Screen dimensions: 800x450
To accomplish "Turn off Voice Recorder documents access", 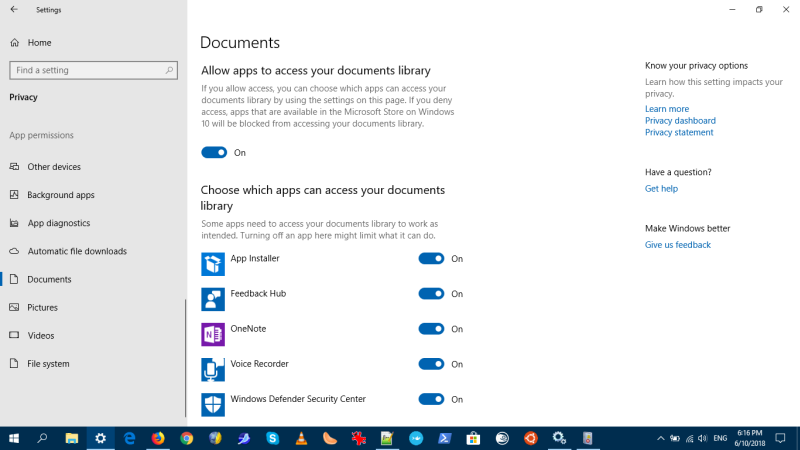I will tap(431, 364).
